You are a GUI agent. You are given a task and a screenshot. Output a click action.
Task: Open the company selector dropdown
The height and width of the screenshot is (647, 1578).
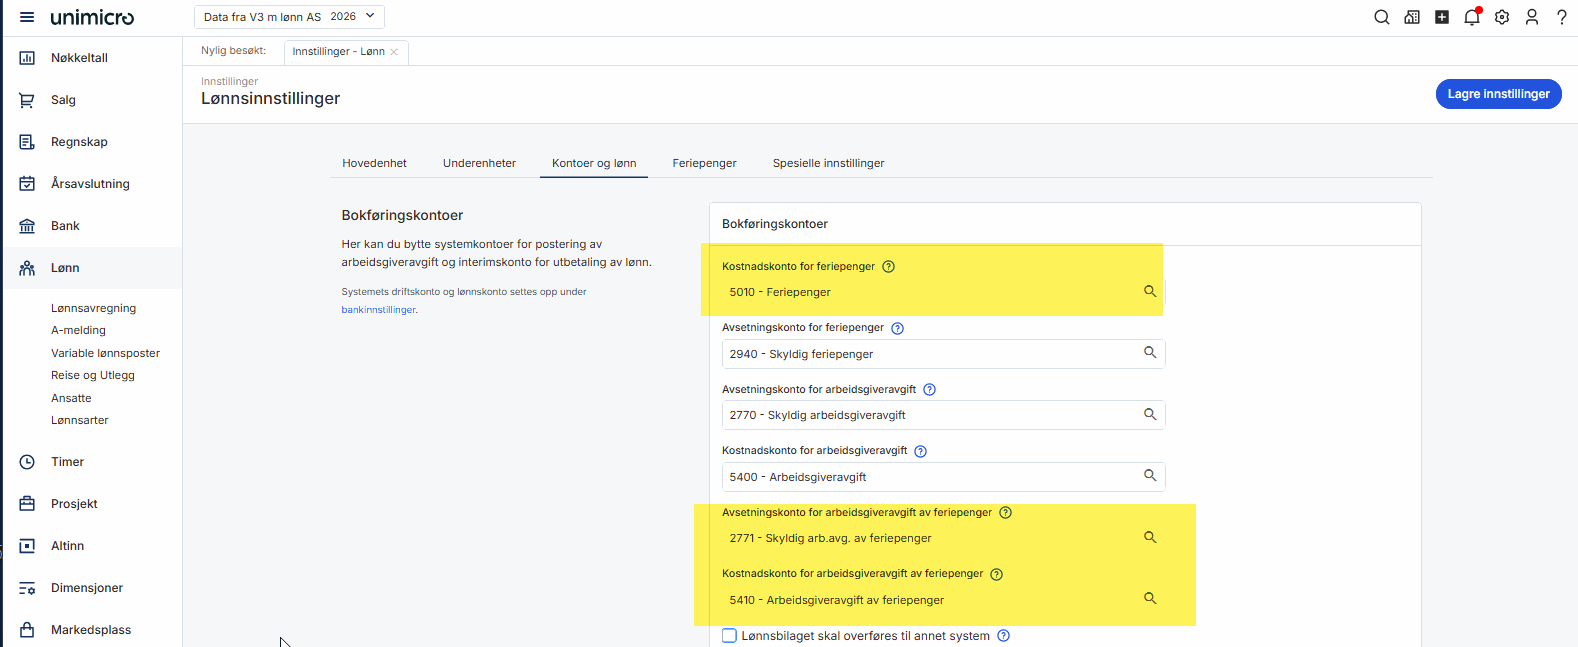coord(289,17)
